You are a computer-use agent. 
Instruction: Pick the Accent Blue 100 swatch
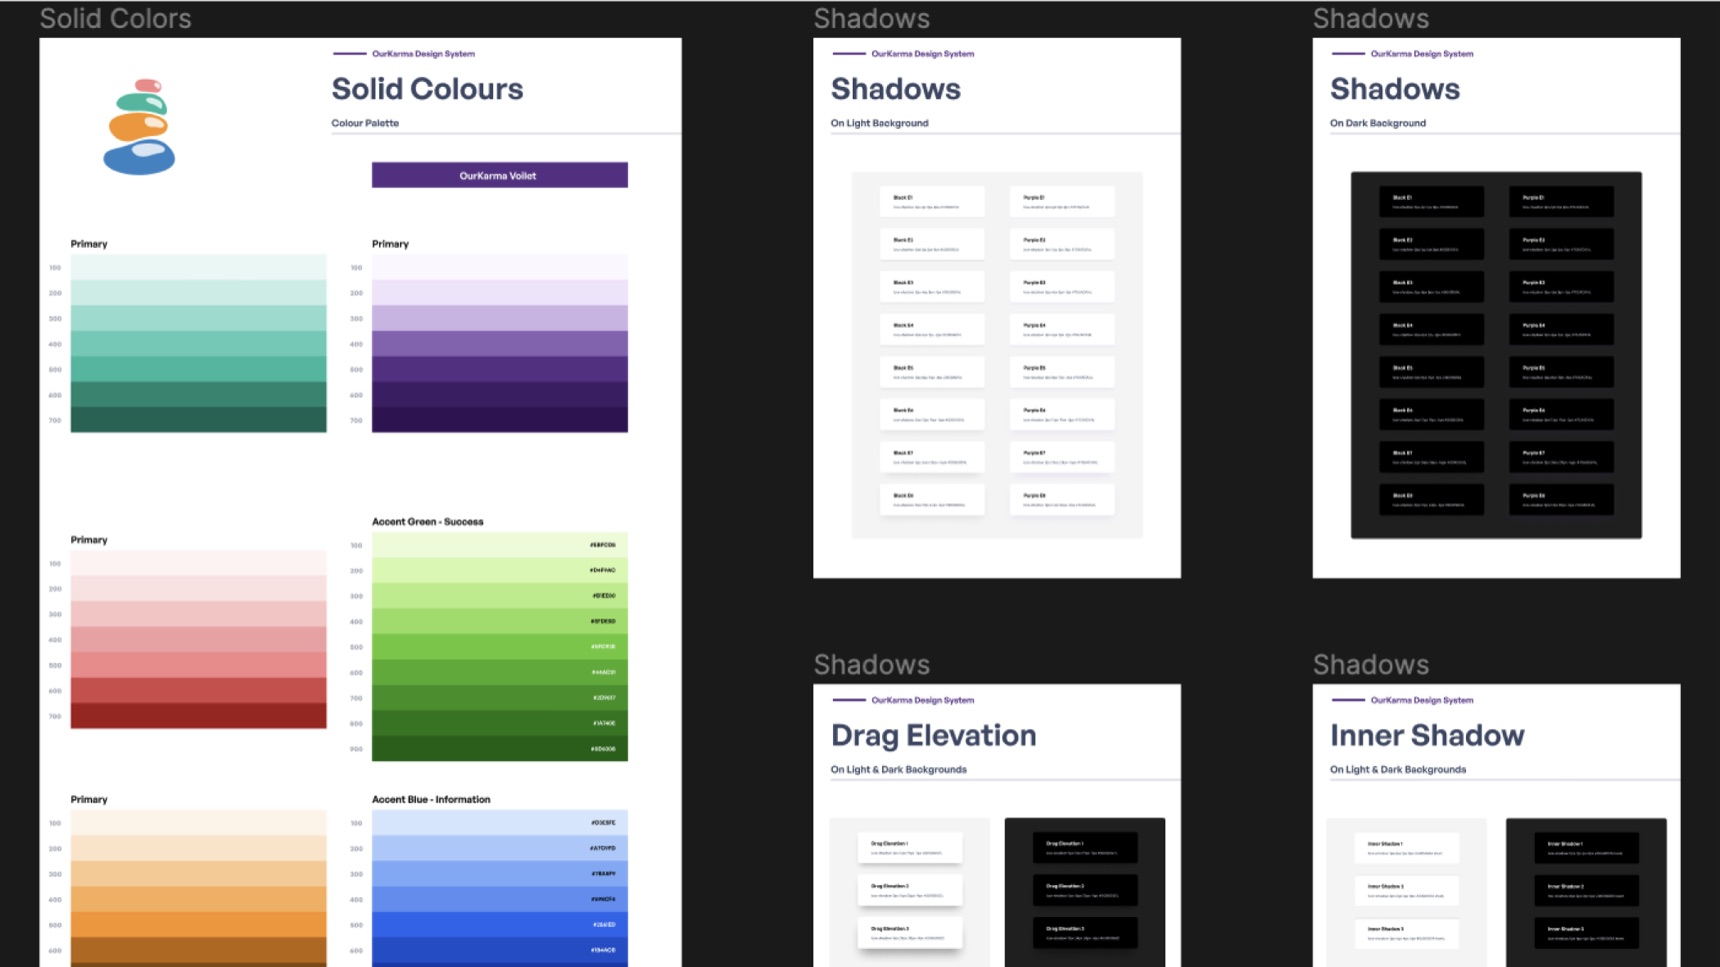[x=500, y=823]
